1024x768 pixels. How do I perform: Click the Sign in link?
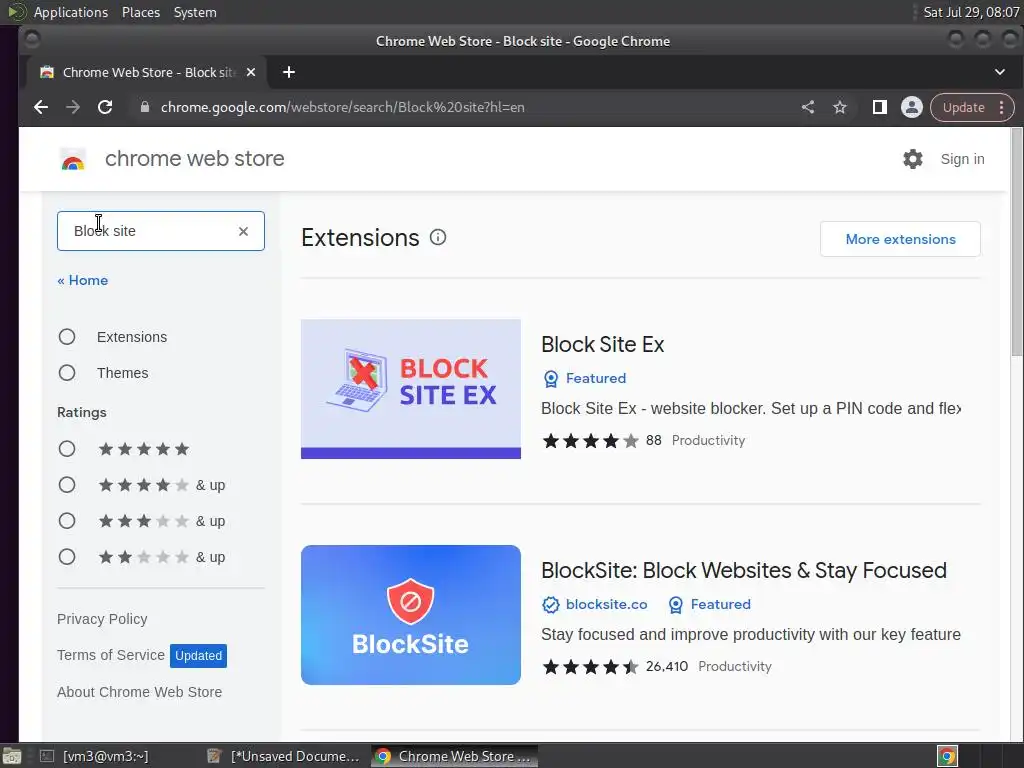pos(962,159)
